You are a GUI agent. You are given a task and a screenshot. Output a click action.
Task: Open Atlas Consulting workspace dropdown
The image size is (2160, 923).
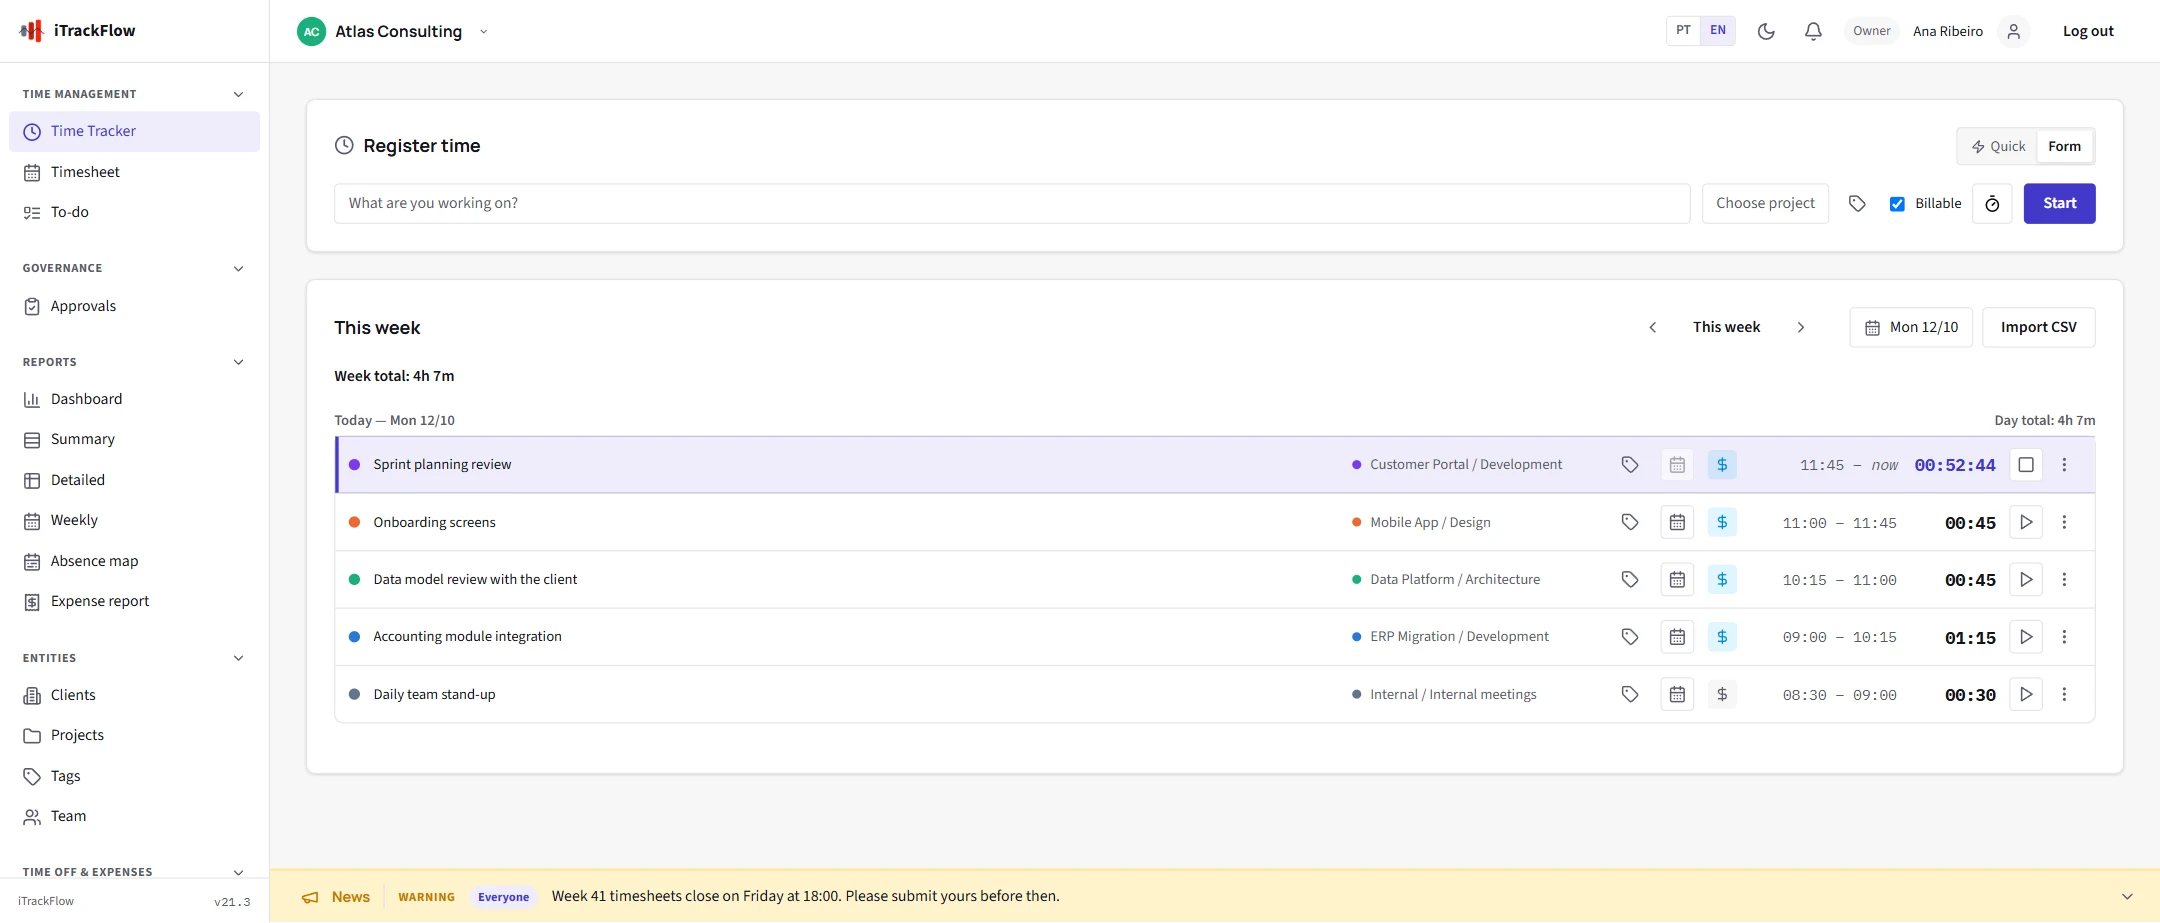[394, 31]
